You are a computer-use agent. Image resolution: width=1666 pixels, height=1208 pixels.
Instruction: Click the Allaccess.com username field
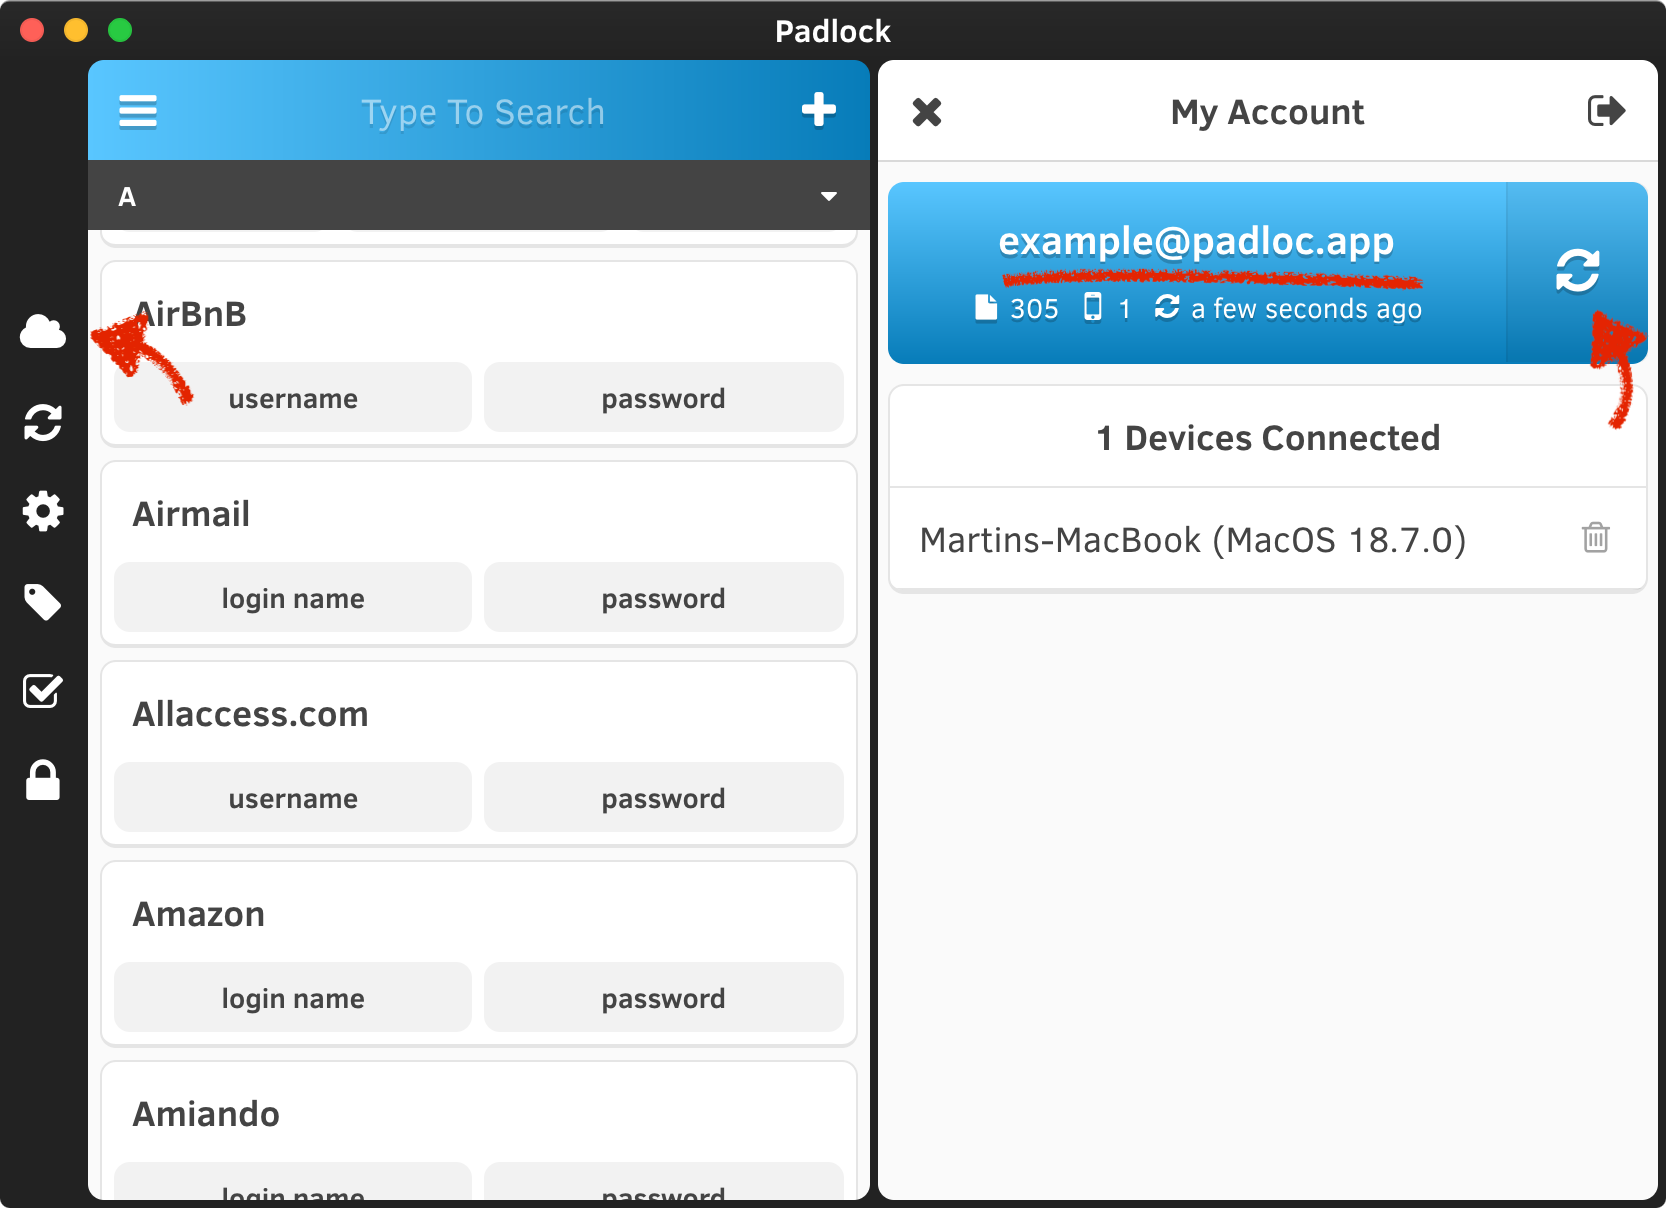[293, 798]
